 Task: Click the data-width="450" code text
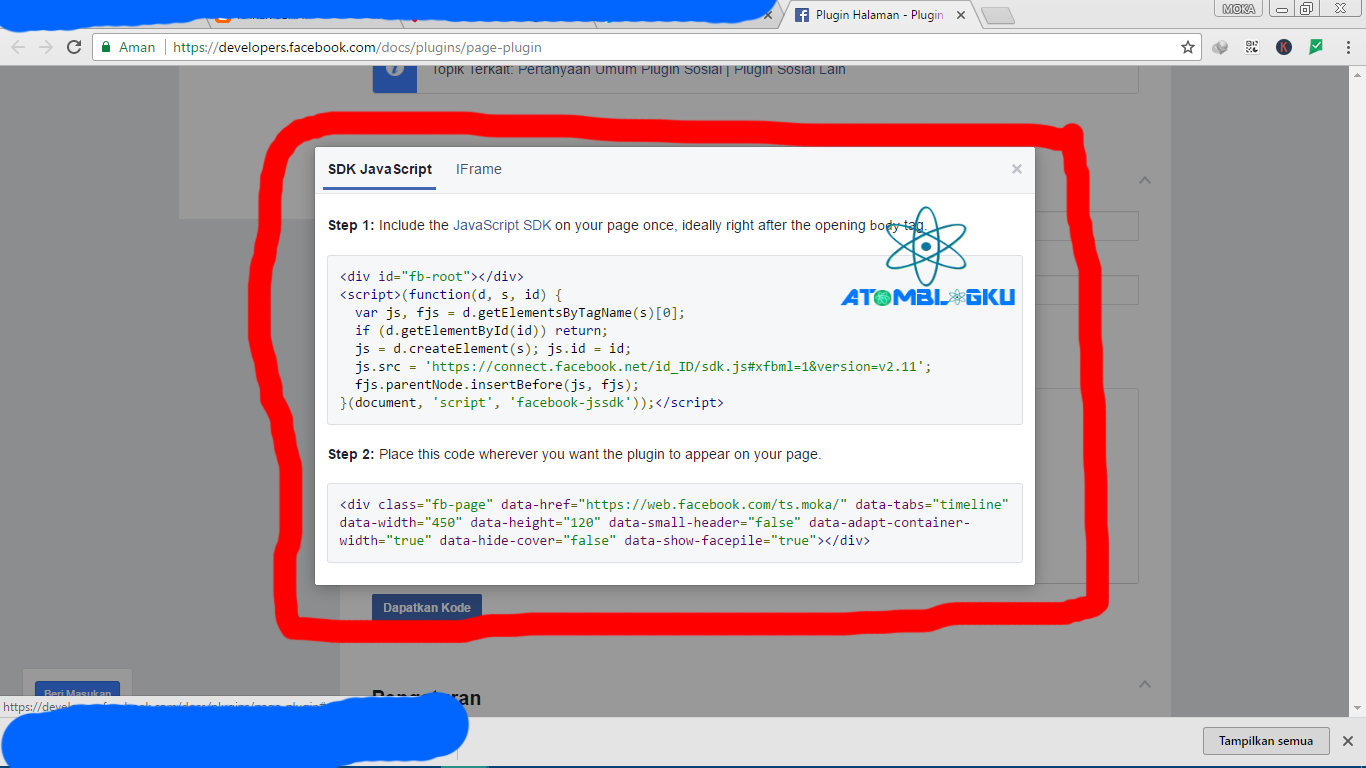click(401, 523)
